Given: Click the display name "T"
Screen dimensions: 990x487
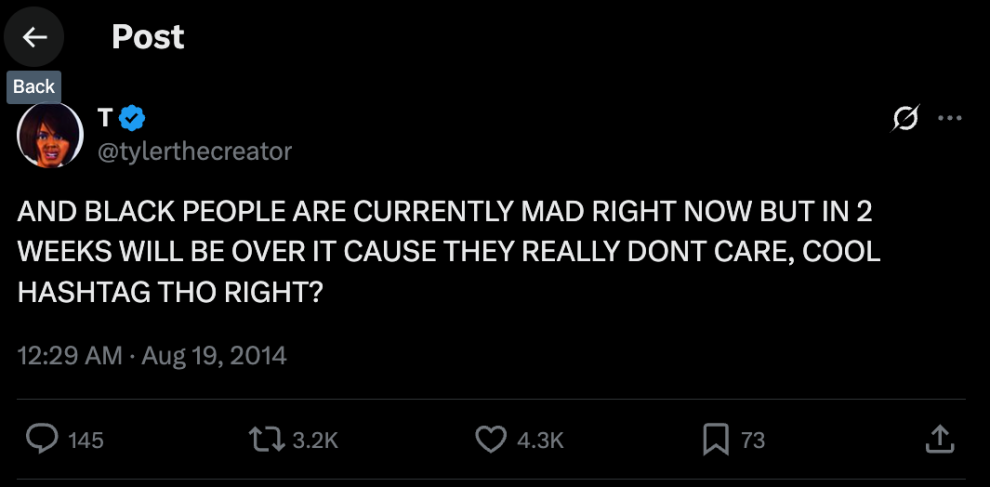Looking at the screenshot, I should click(x=105, y=119).
